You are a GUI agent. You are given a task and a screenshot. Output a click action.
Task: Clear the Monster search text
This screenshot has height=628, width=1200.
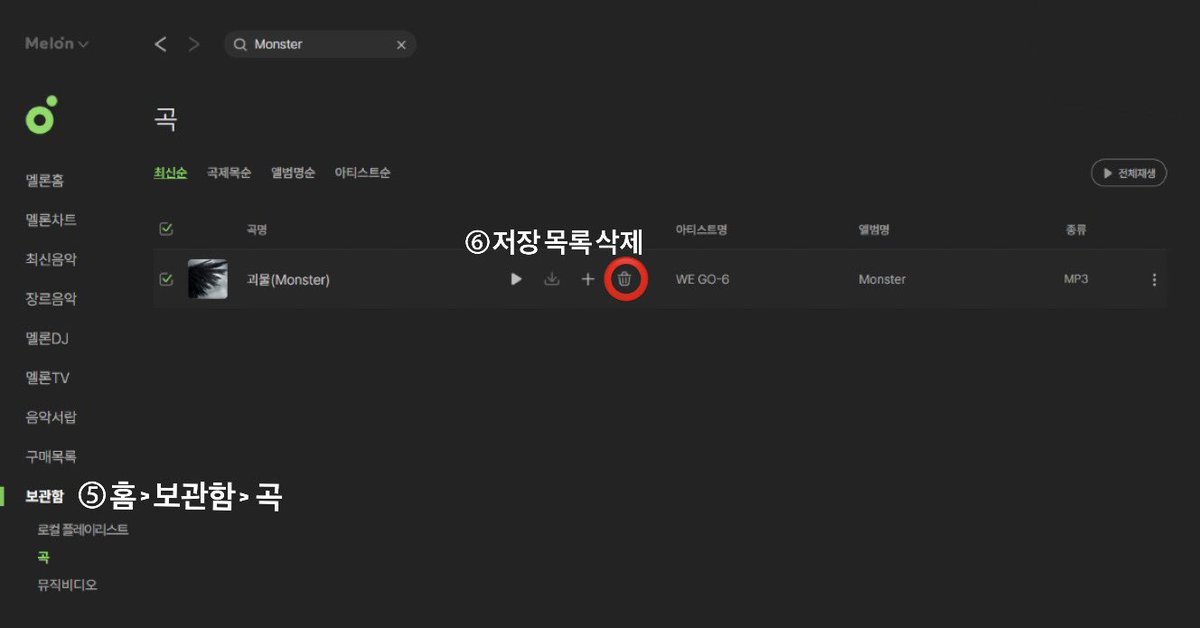401,45
